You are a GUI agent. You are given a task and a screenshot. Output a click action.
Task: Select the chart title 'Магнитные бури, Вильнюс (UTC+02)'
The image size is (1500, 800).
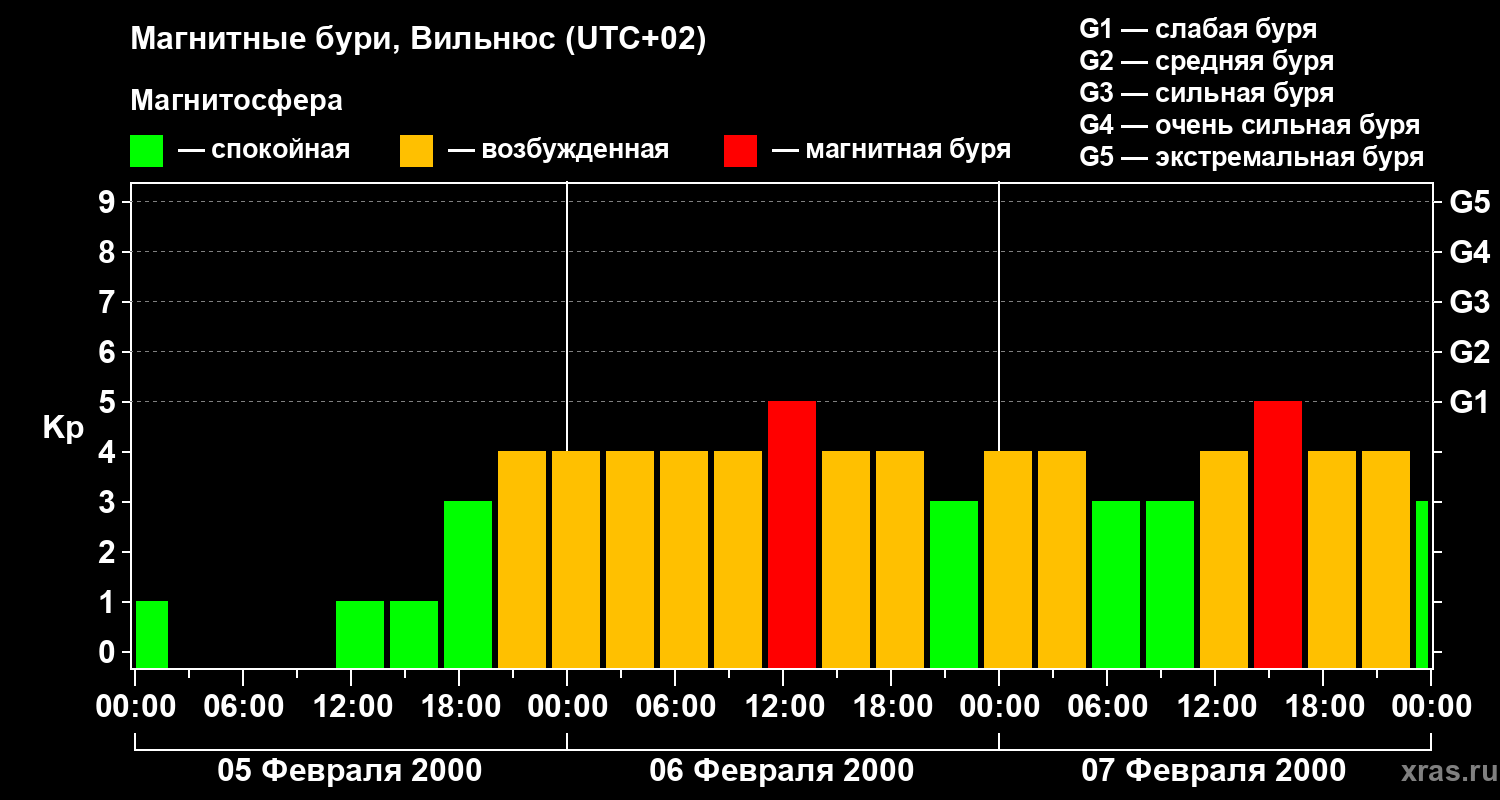click(418, 40)
